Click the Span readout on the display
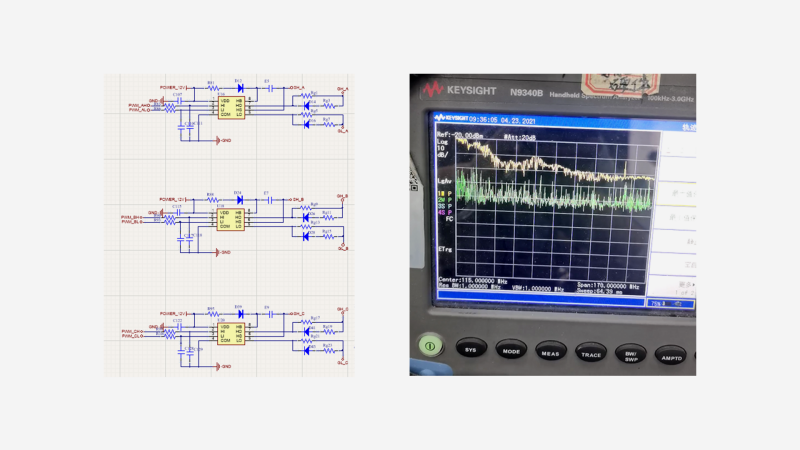800x450 pixels. (x=611, y=285)
